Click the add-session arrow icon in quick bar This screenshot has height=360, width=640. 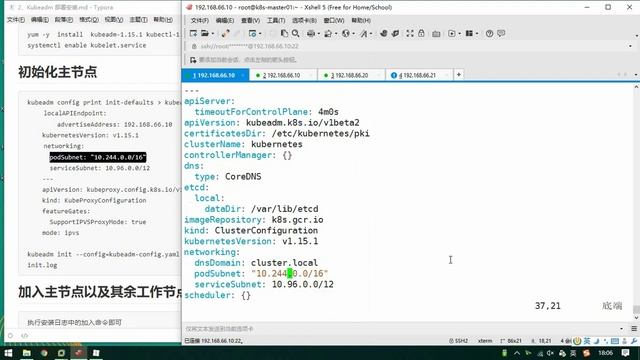193,60
